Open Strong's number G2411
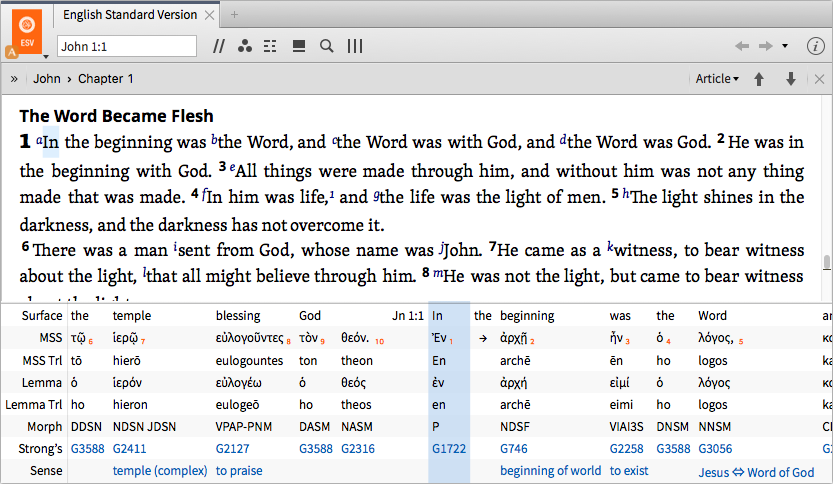 (x=130, y=449)
